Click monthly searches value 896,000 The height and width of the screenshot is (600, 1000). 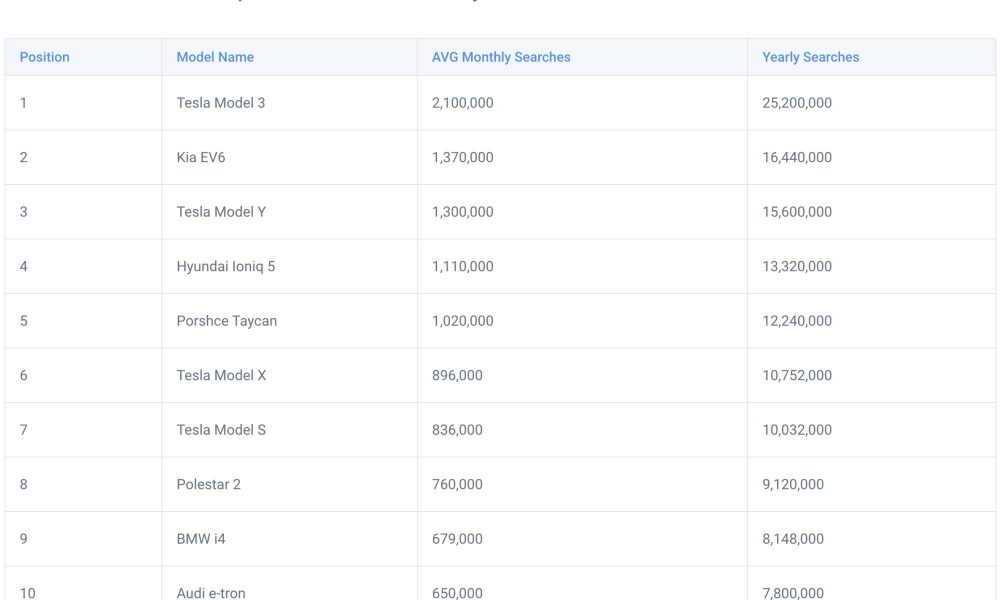pyautogui.click(x=457, y=376)
